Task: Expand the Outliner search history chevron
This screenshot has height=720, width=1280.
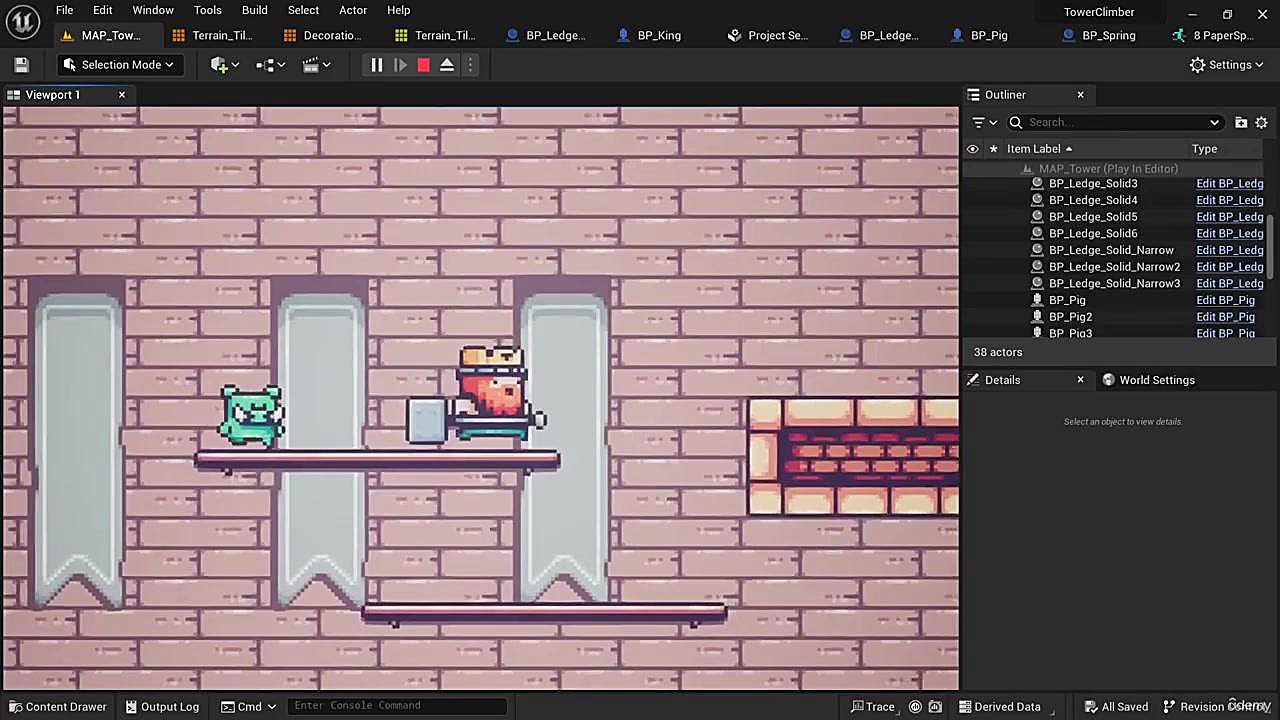Action: coord(1214,122)
